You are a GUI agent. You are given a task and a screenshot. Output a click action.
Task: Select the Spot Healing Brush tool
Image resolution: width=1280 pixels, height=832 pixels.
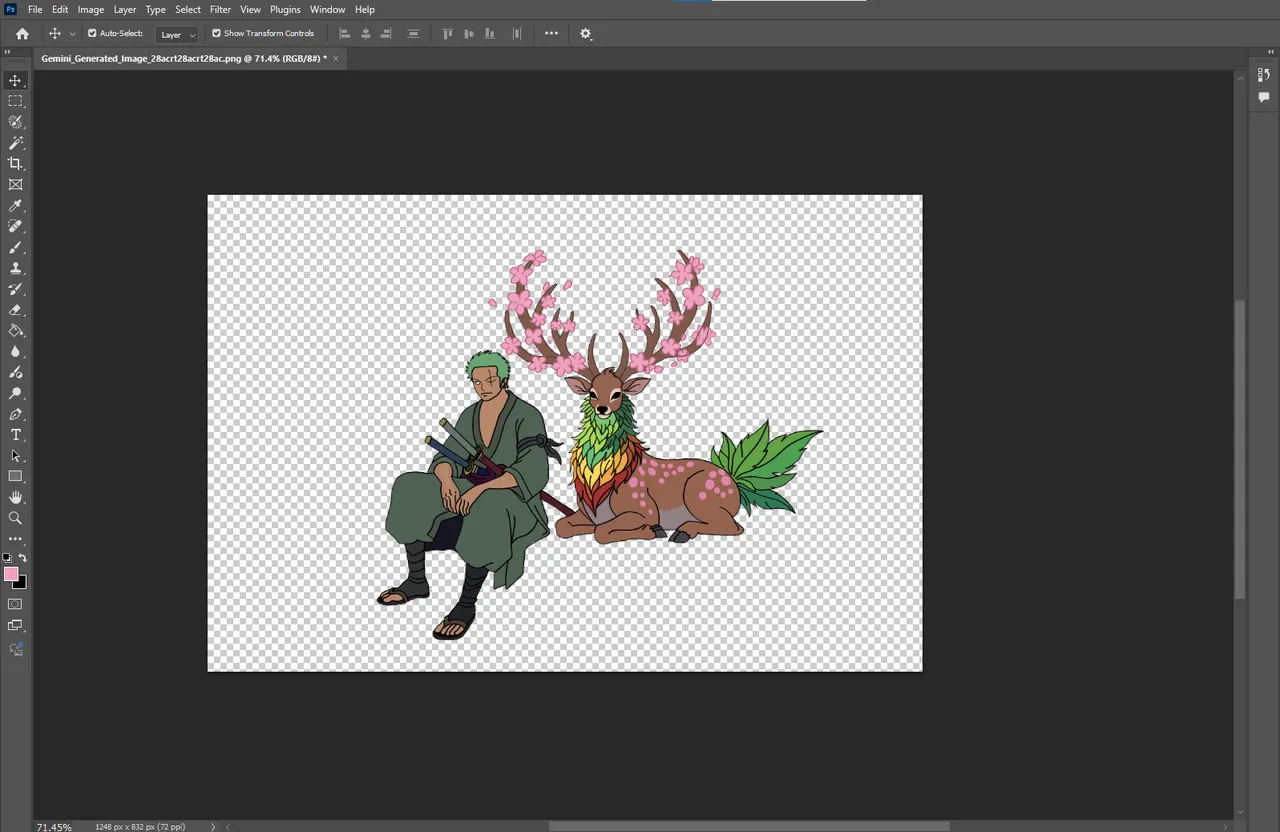(x=15, y=226)
